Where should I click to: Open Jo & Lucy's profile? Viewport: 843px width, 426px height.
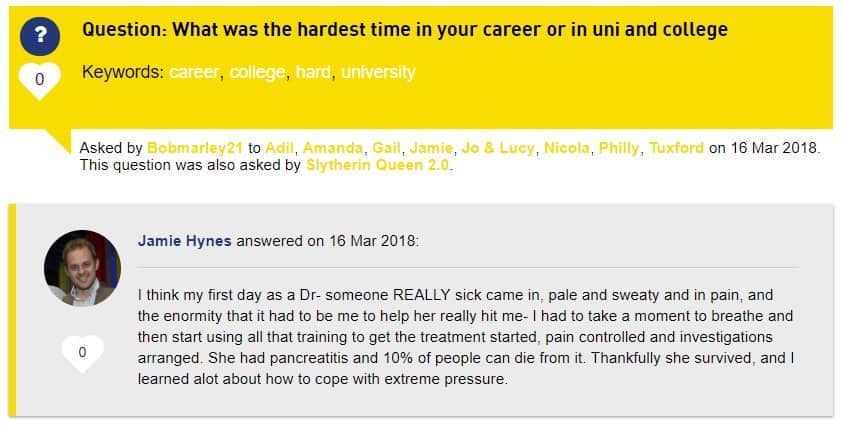pyautogui.click(x=498, y=148)
